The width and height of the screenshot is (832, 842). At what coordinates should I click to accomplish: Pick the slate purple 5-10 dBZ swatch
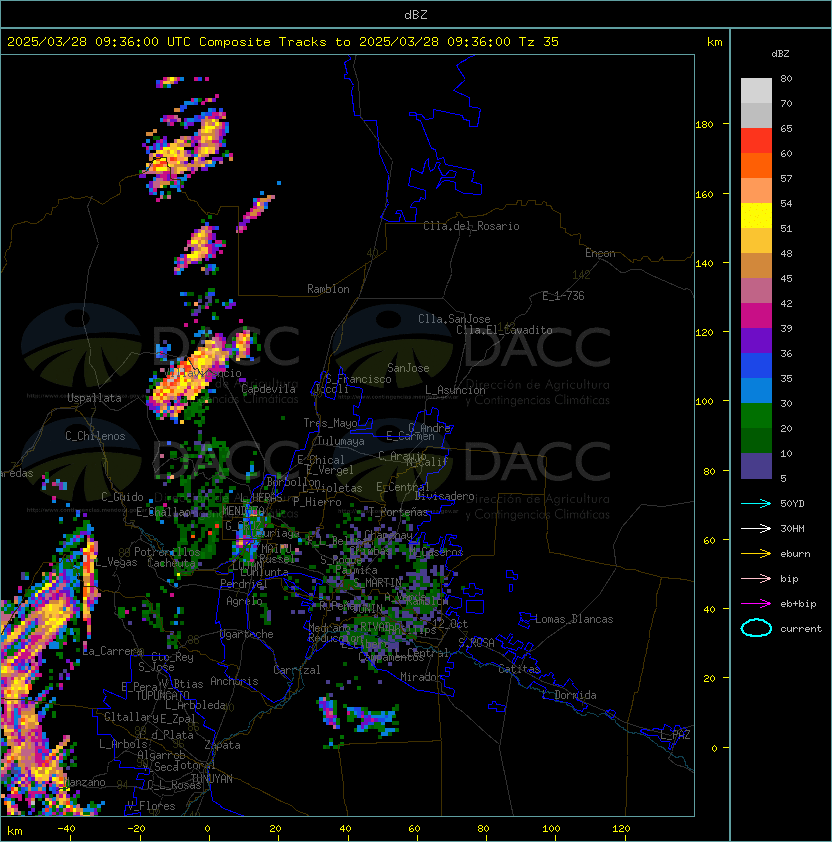[x=756, y=466]
